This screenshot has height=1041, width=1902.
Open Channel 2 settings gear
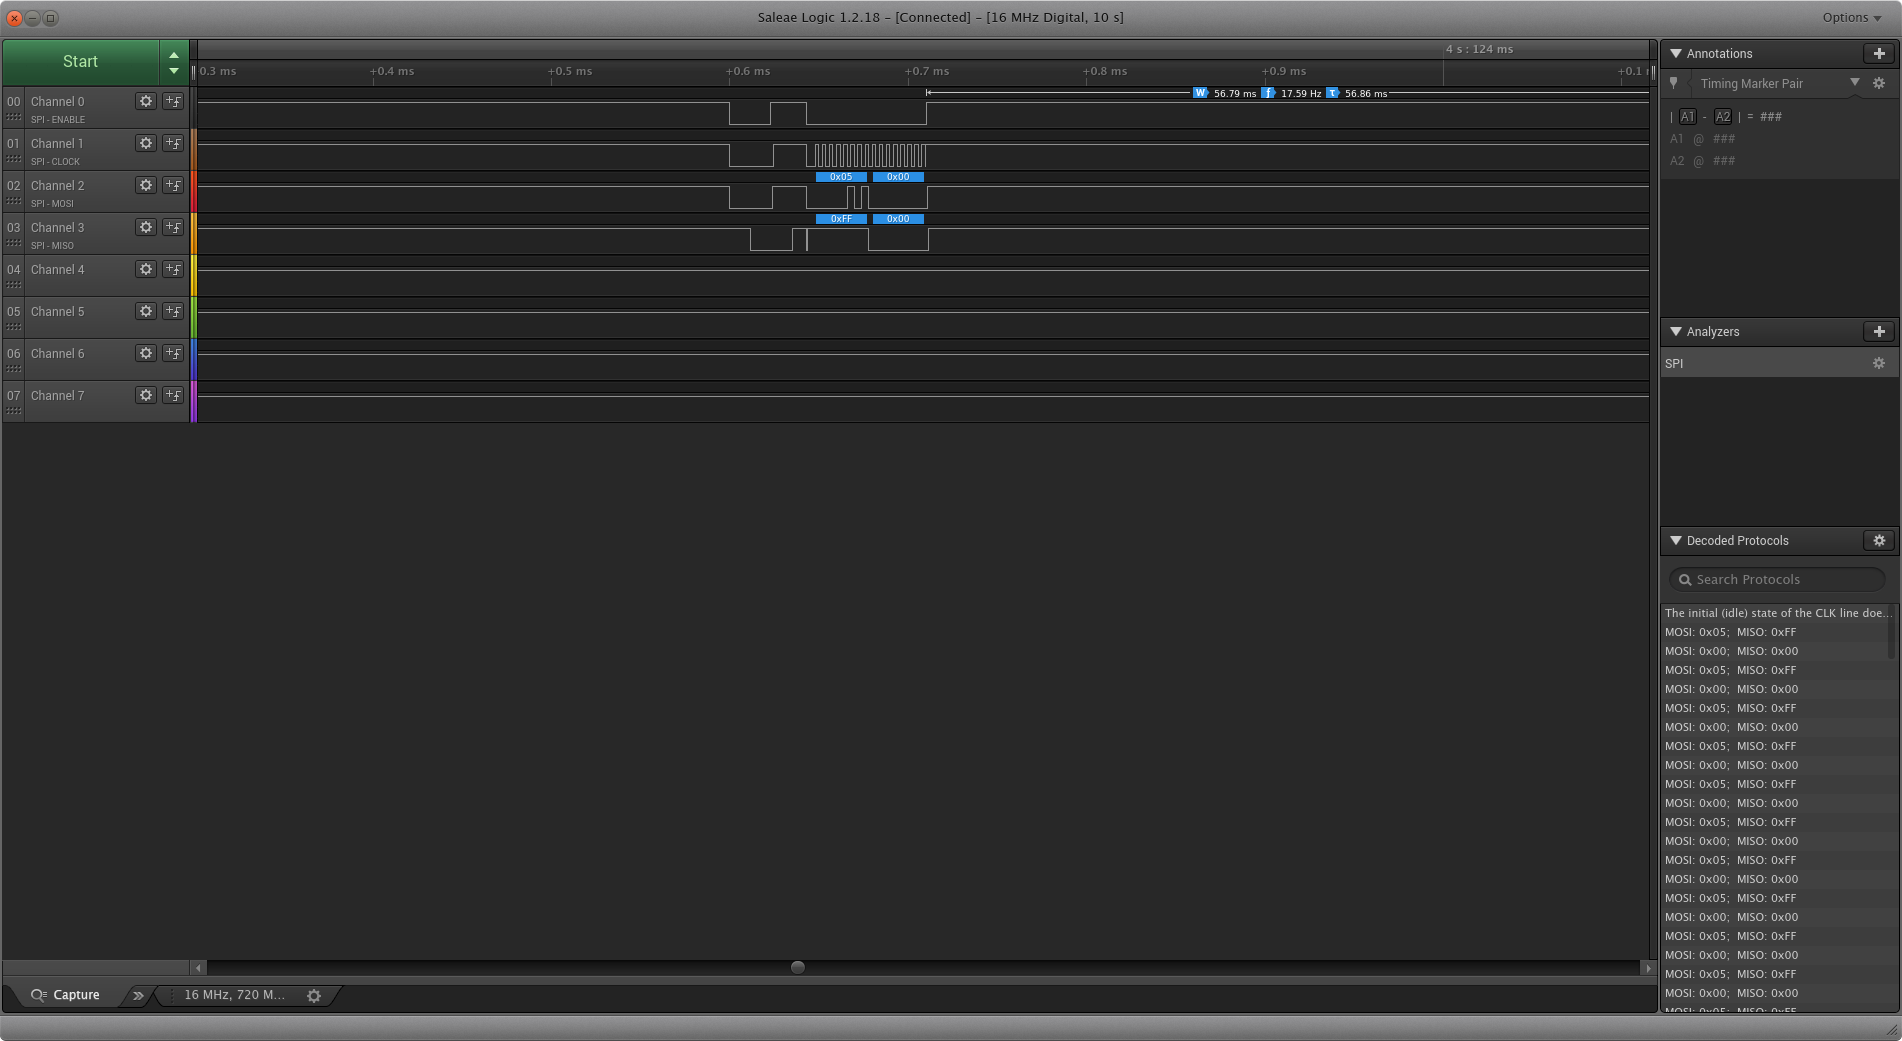146,185
